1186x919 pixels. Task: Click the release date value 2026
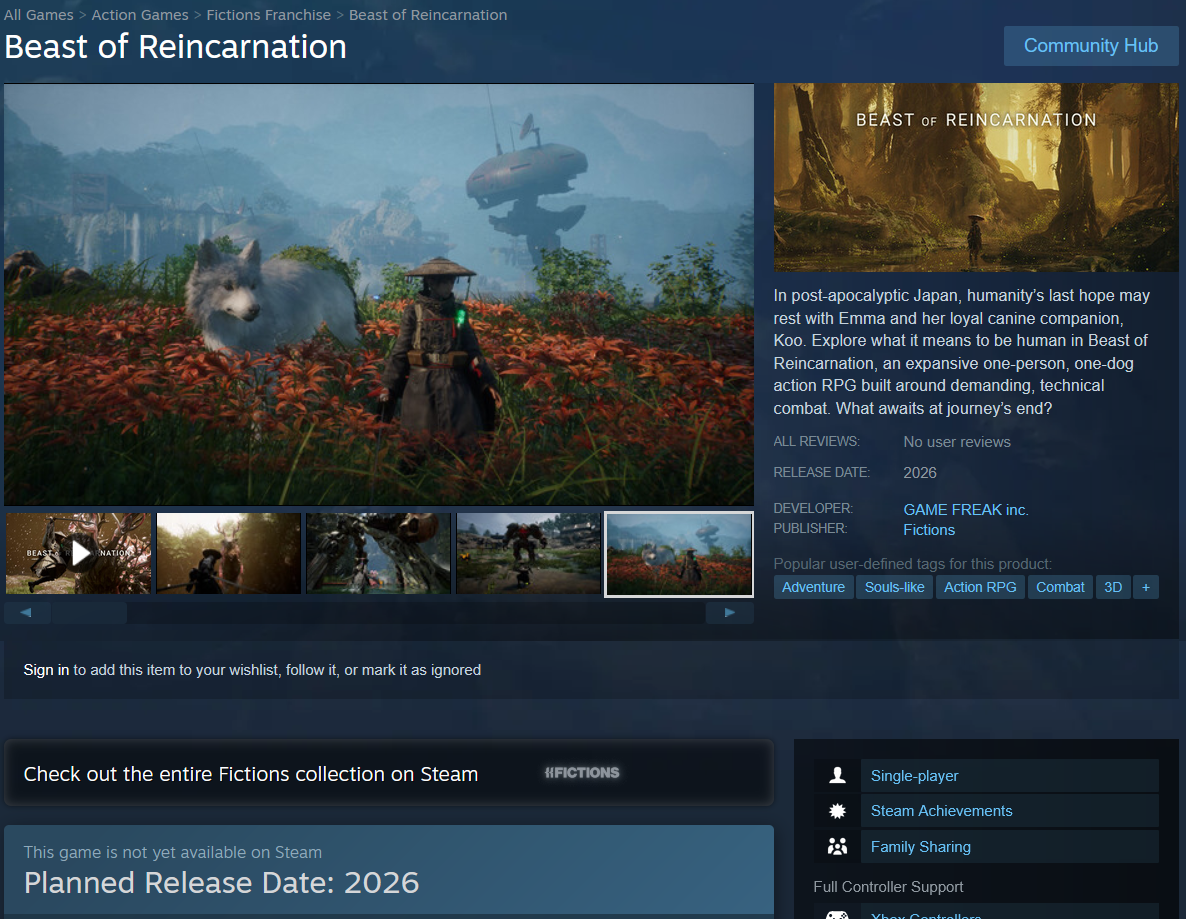(920, 473)
